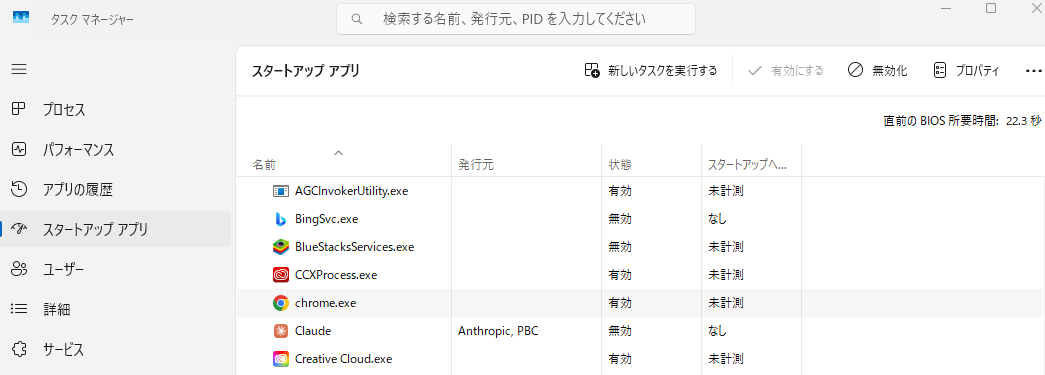1045x375 pixels.
Task: Open the プロセス tab label
Action: tap(64, 110)
